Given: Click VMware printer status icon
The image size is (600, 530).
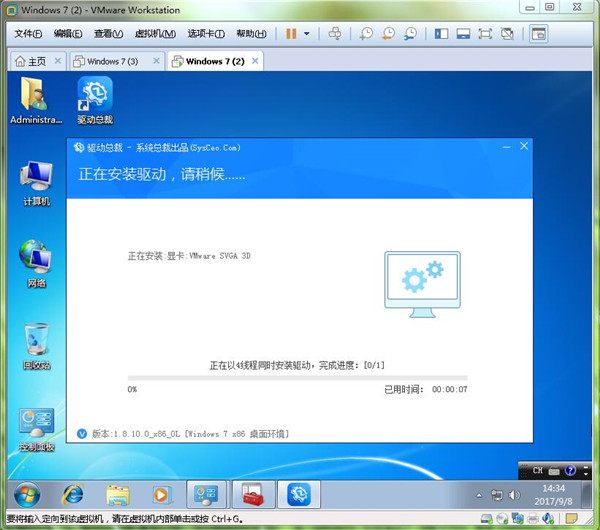Looking at the screenshot, I should point(533,519).
